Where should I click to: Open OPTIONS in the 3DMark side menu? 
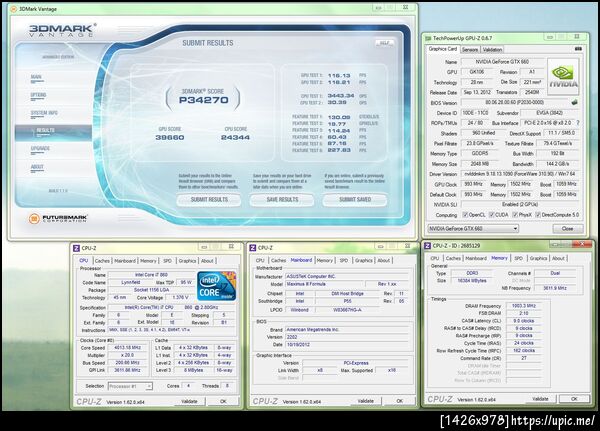pos(38,95)
